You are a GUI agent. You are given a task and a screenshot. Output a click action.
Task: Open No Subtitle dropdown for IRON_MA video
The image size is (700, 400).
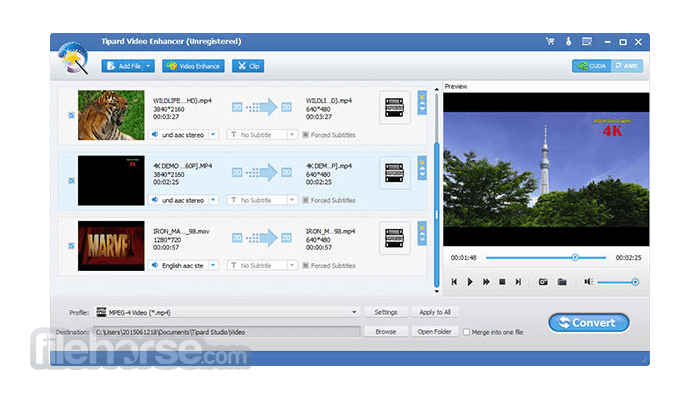(292, 265)
